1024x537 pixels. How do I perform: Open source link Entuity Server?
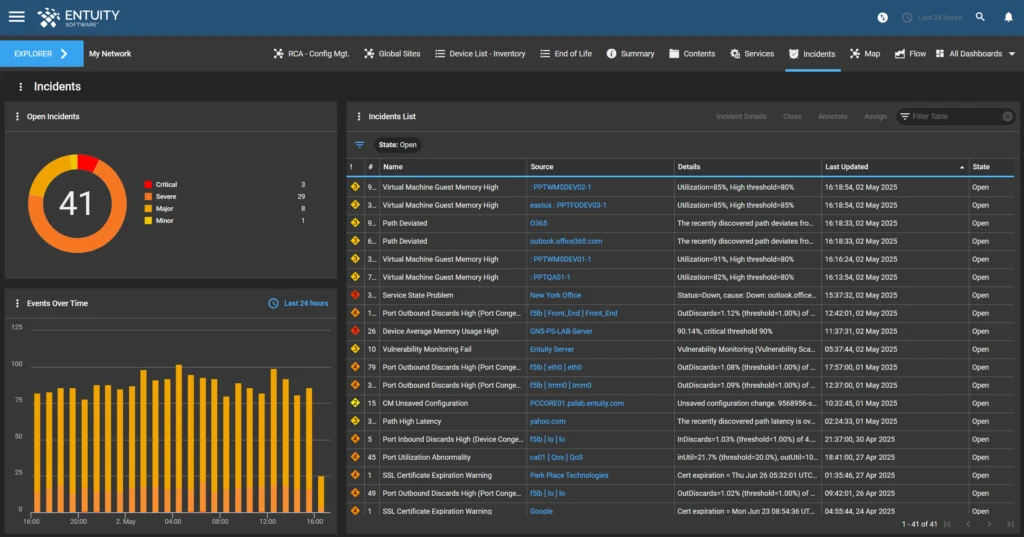pyautogui.click(x=552, y=350)
